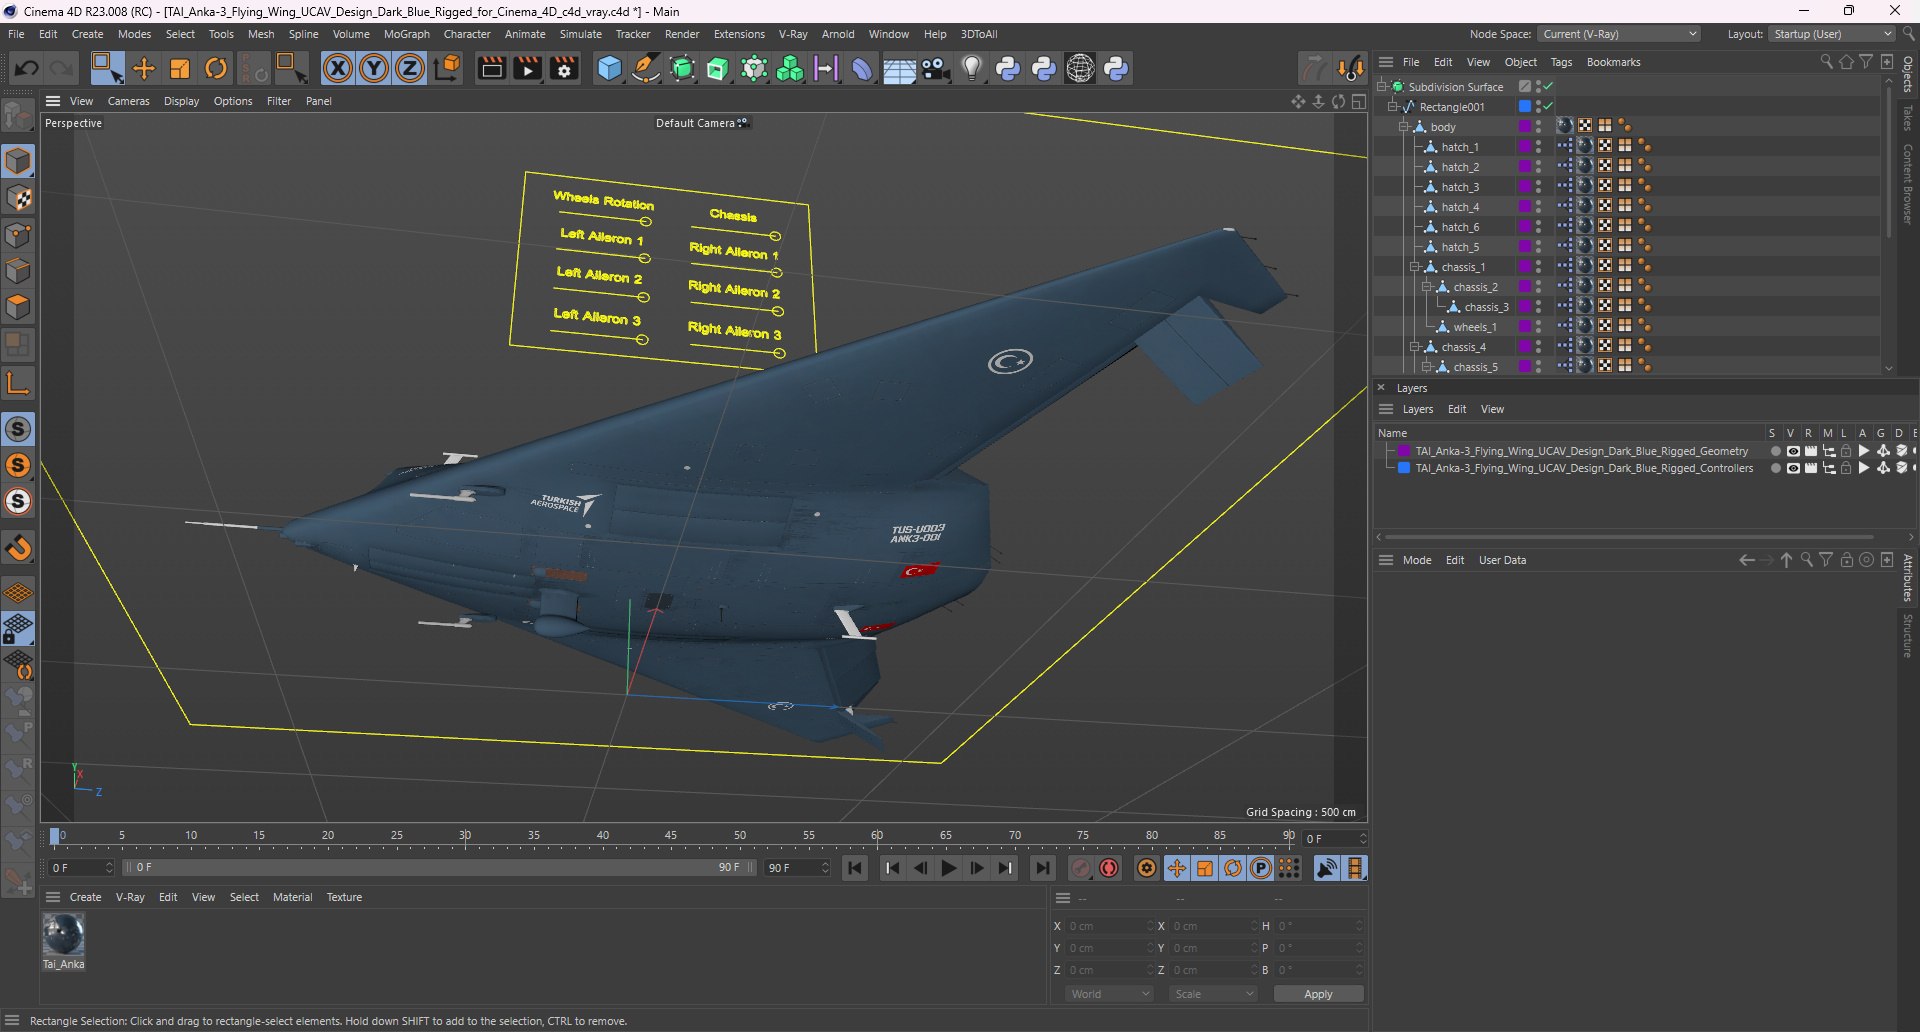Screen dimensions: 1920x1032
Task: Toggle Z axis lock
Action: 410,68
